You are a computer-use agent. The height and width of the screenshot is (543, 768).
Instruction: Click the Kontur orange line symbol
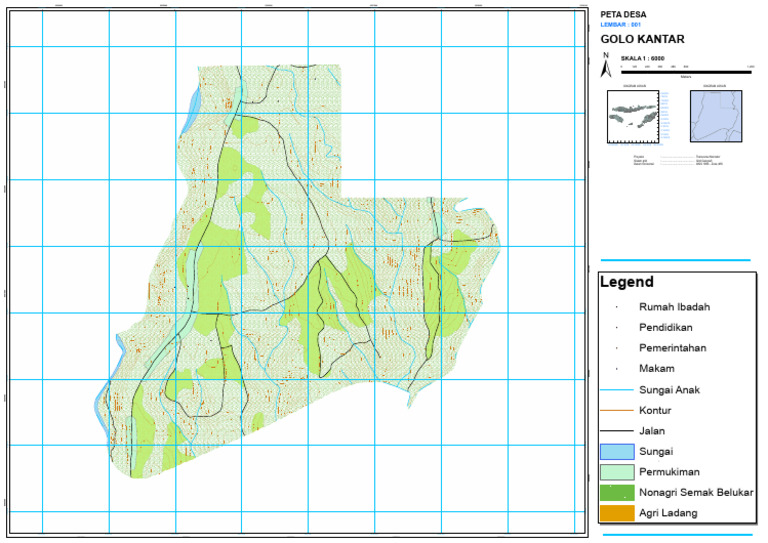tap(617, 411)
